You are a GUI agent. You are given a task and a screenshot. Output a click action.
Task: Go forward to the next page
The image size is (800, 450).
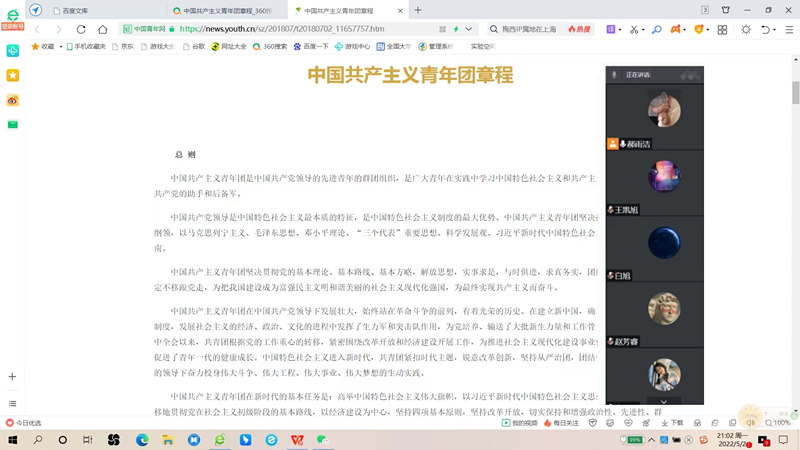59,30
